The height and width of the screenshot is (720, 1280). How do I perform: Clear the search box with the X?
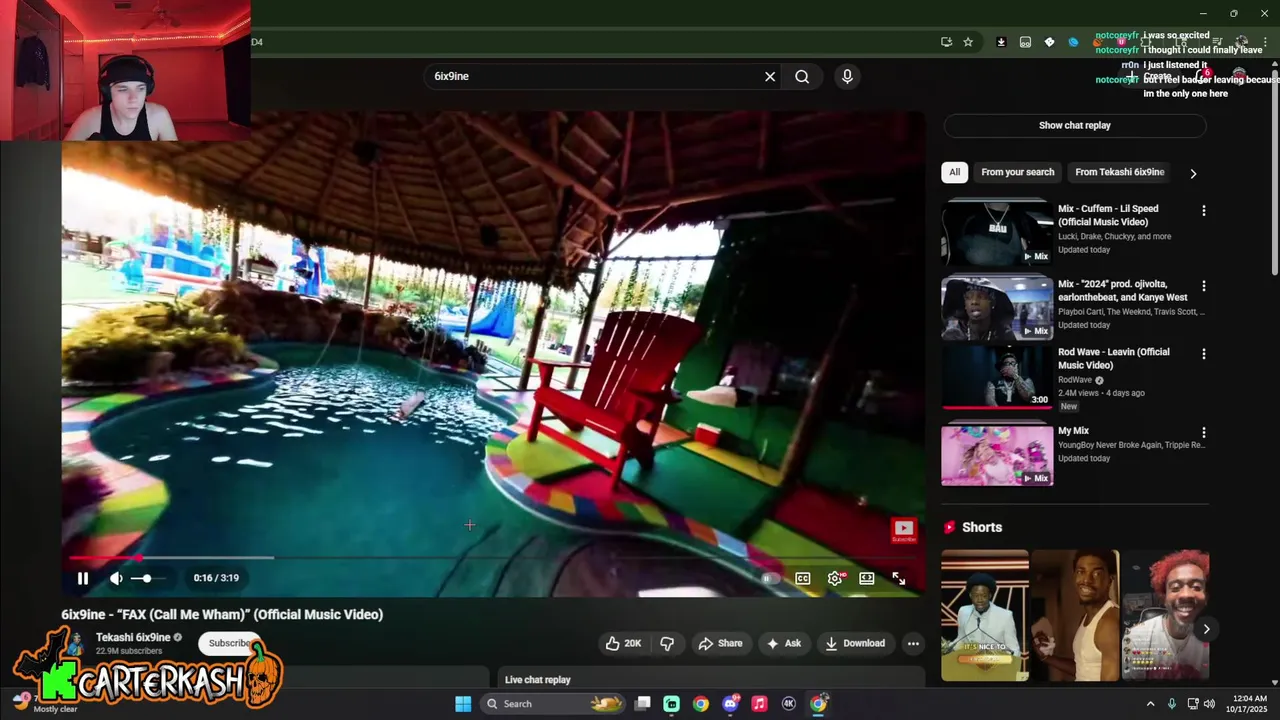pyautogui.click(x=770, y=76)
